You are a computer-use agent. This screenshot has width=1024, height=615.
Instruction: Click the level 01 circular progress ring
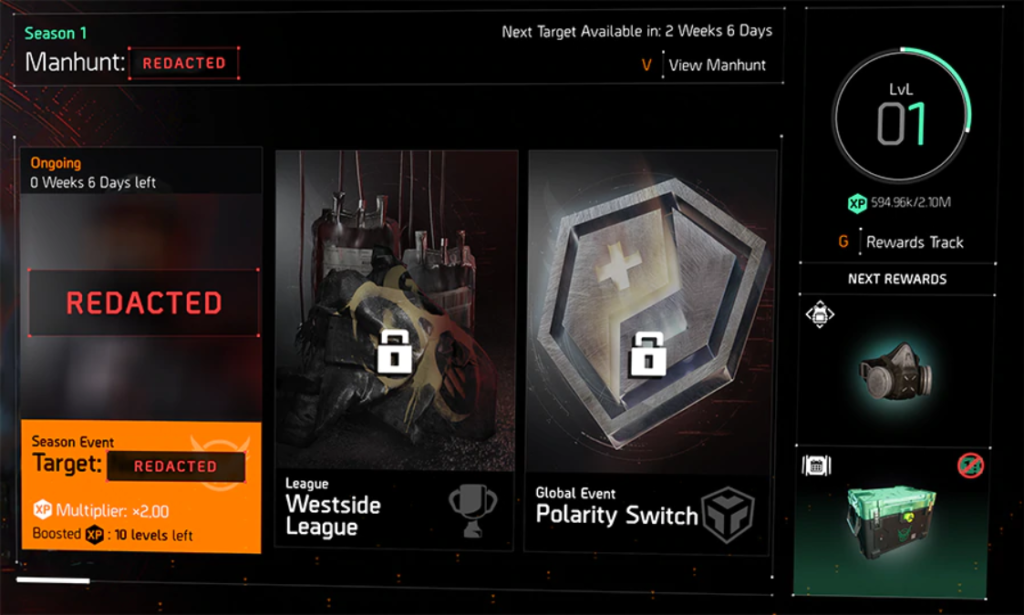pos(902,116)
